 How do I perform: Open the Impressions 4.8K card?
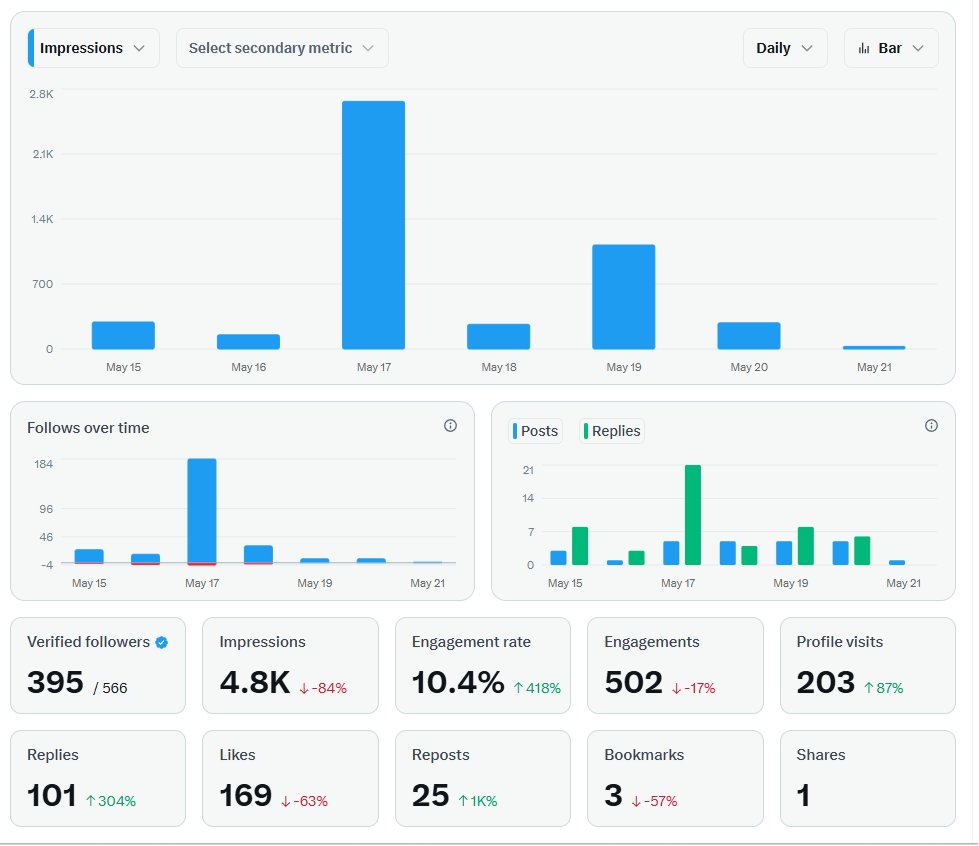(x=290, y=666)
